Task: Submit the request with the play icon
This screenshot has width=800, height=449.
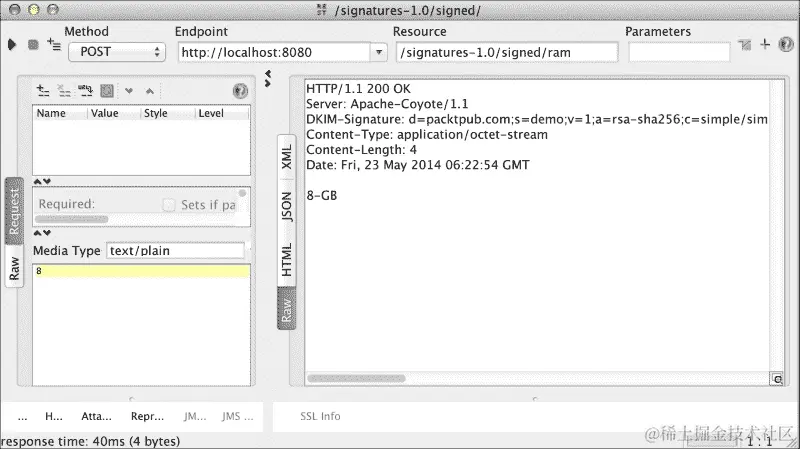Action: tap(12, 45)
